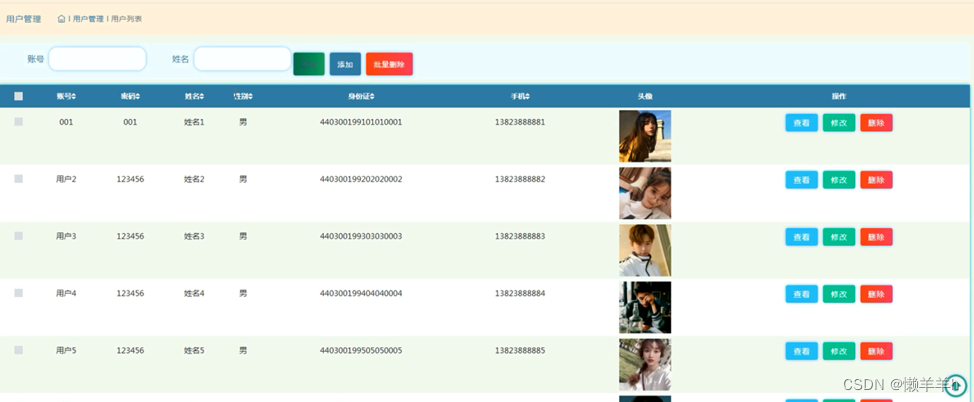Click 删除 for 用户5 row

876,351
